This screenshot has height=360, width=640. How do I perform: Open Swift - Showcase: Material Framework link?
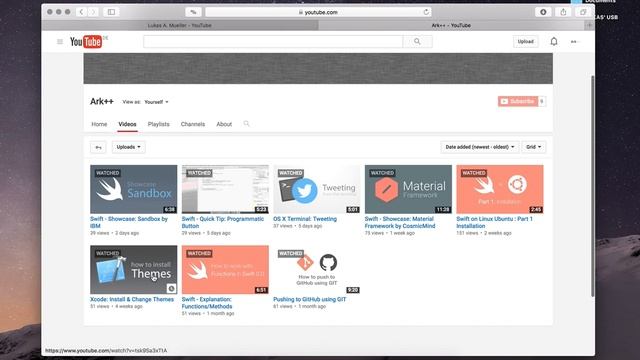click(x=400, y=222)
